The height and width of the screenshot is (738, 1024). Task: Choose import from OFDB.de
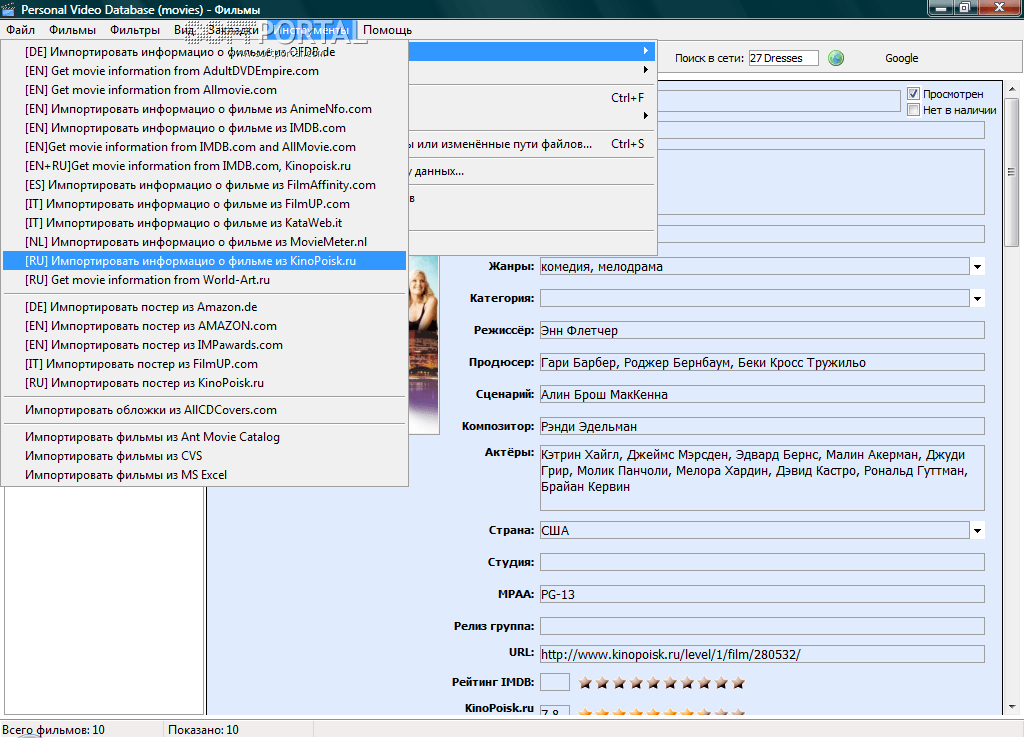tap(204, 52)
